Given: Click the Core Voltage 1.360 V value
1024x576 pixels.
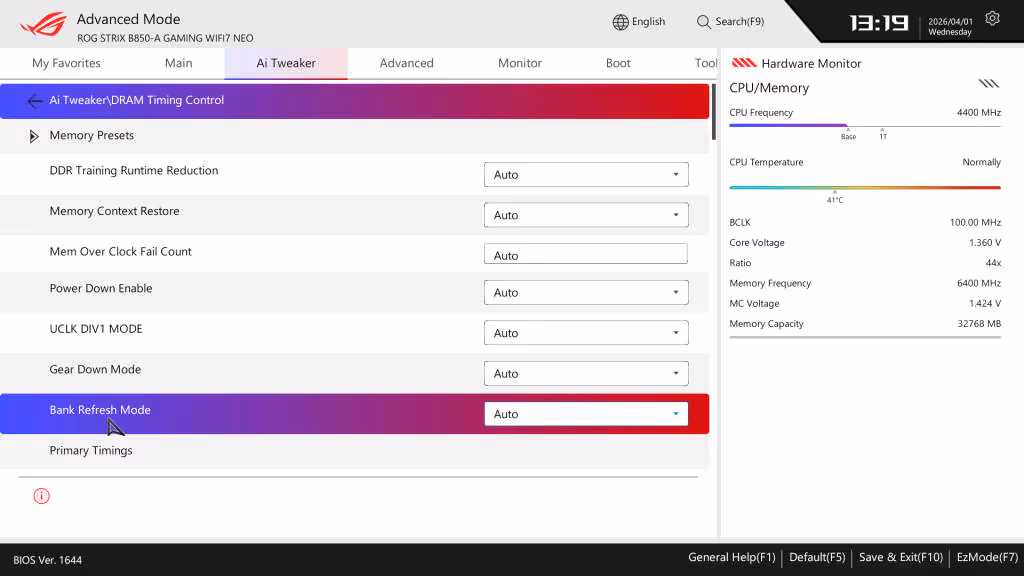Looking at the screenshot, I should (985, 243).
